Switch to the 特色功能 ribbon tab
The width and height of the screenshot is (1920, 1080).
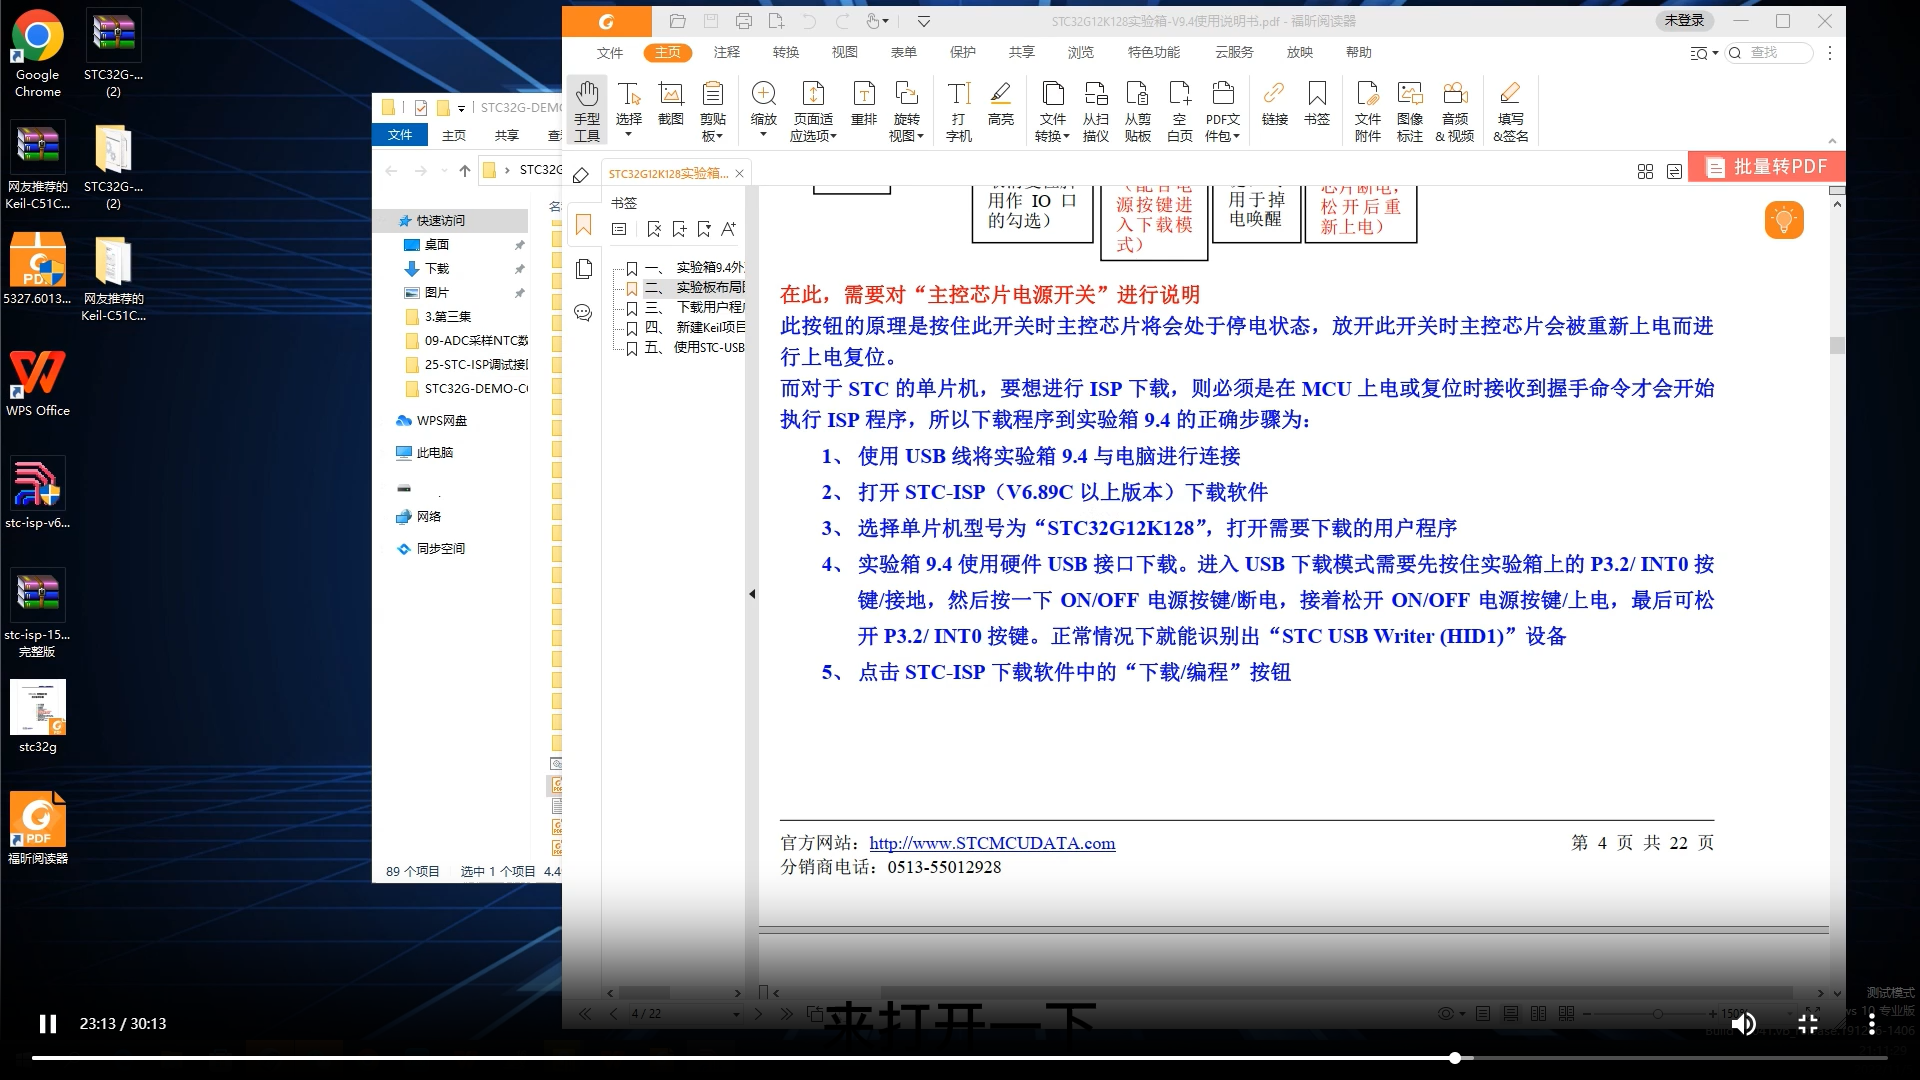(x=1154, y=52)
